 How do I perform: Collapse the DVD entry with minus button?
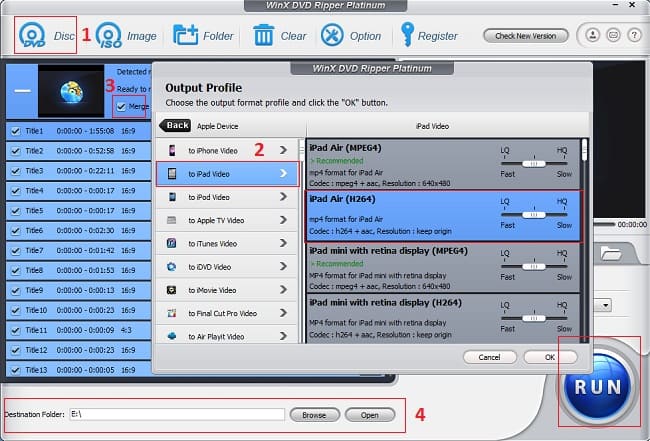click(22, 91)
